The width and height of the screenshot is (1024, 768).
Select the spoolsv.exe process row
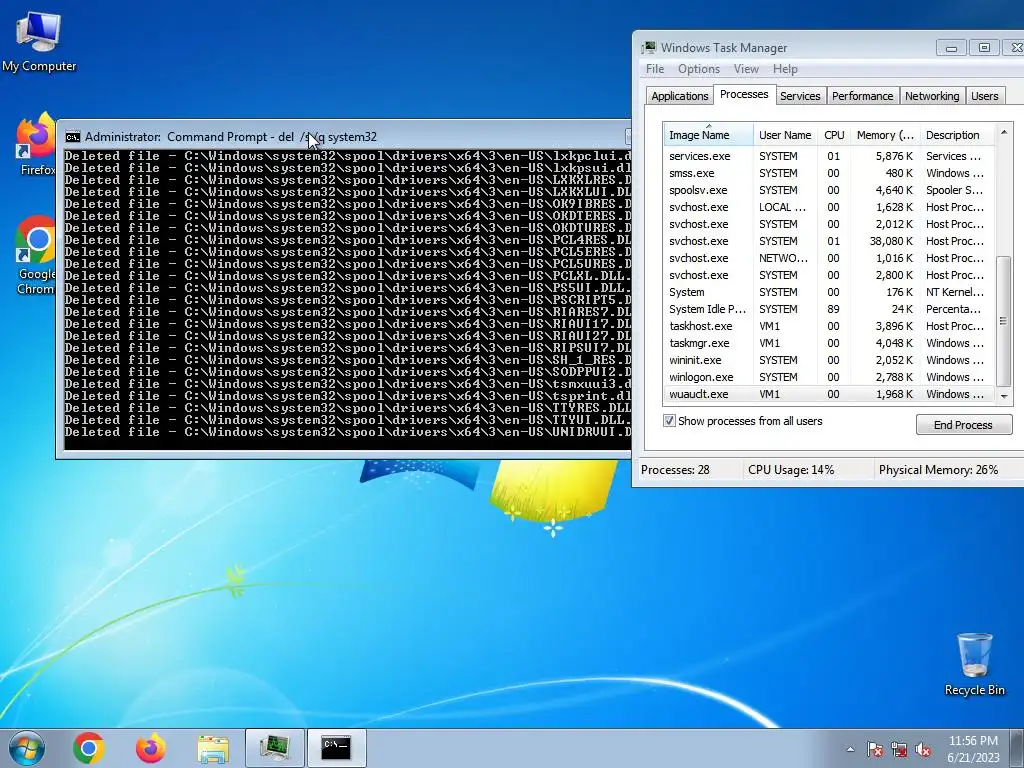coord(828,190)
